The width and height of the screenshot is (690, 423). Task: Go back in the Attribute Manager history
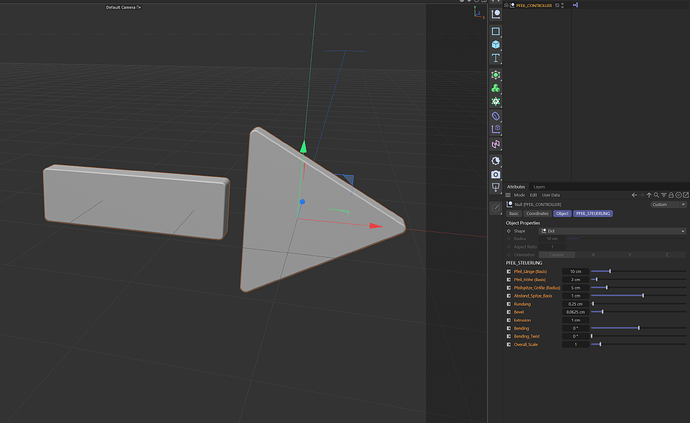634,195
